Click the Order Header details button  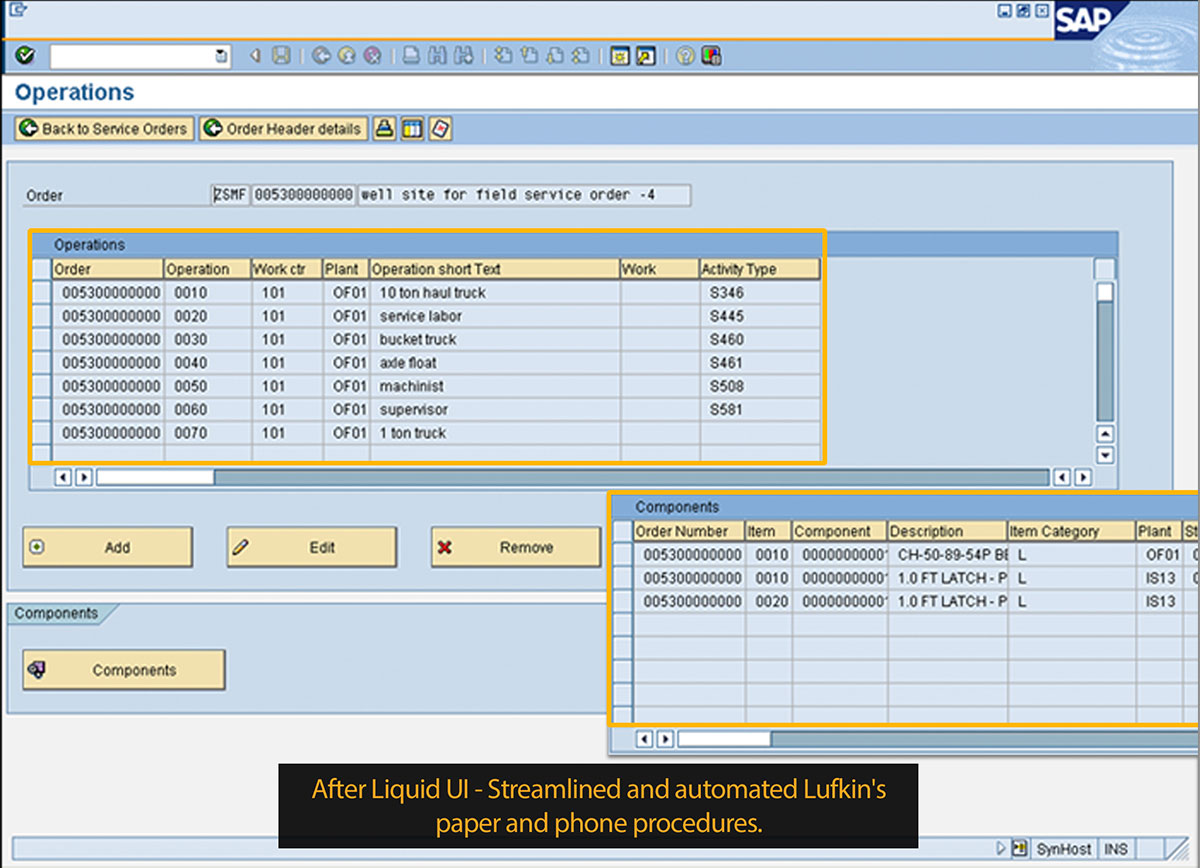(x=283, y=129)
